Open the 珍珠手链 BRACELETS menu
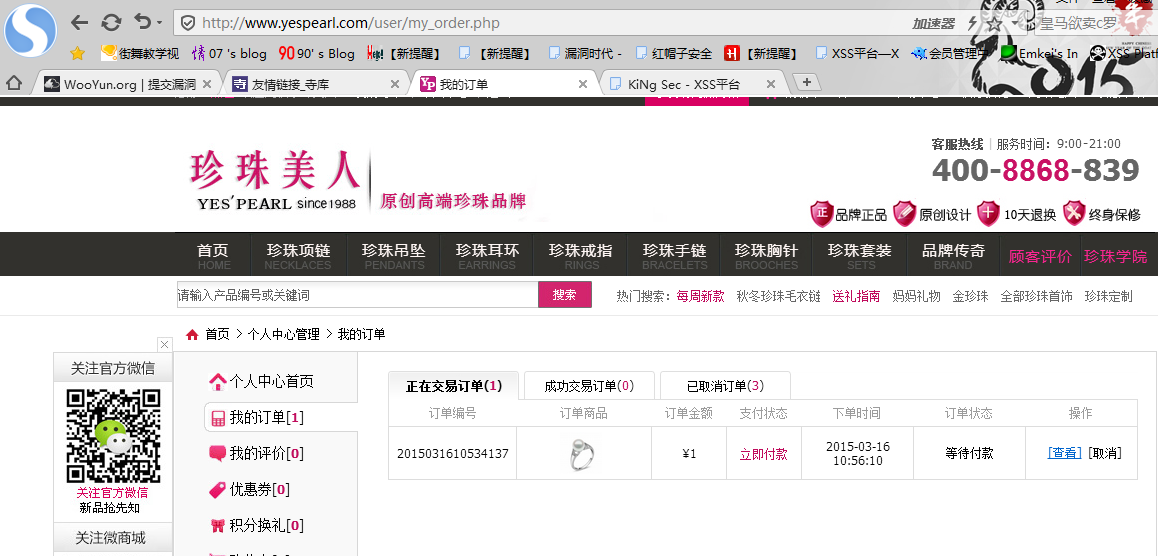This screenshot has width=1158, height=556. (674, 256)
